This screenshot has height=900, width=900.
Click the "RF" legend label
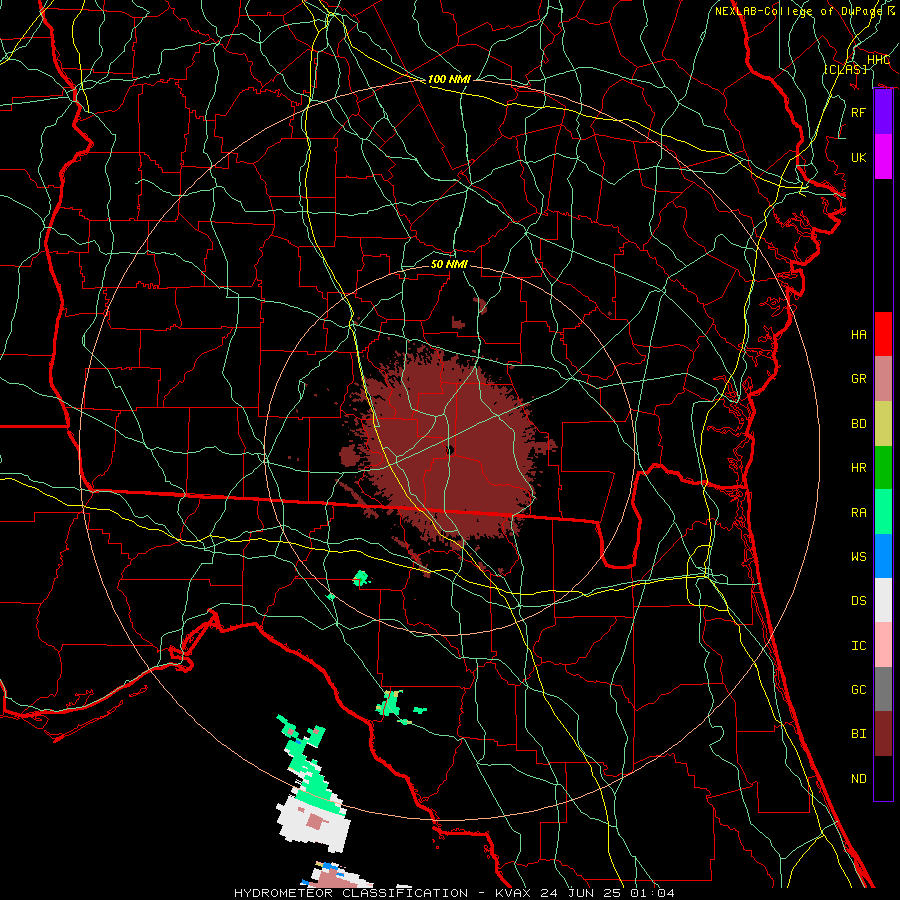point(859,112)
